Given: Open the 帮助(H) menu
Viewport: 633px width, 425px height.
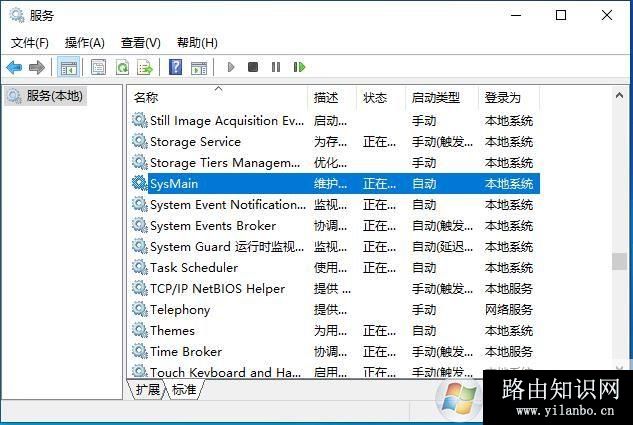Looking at the screenshot, I should point(197,42).
